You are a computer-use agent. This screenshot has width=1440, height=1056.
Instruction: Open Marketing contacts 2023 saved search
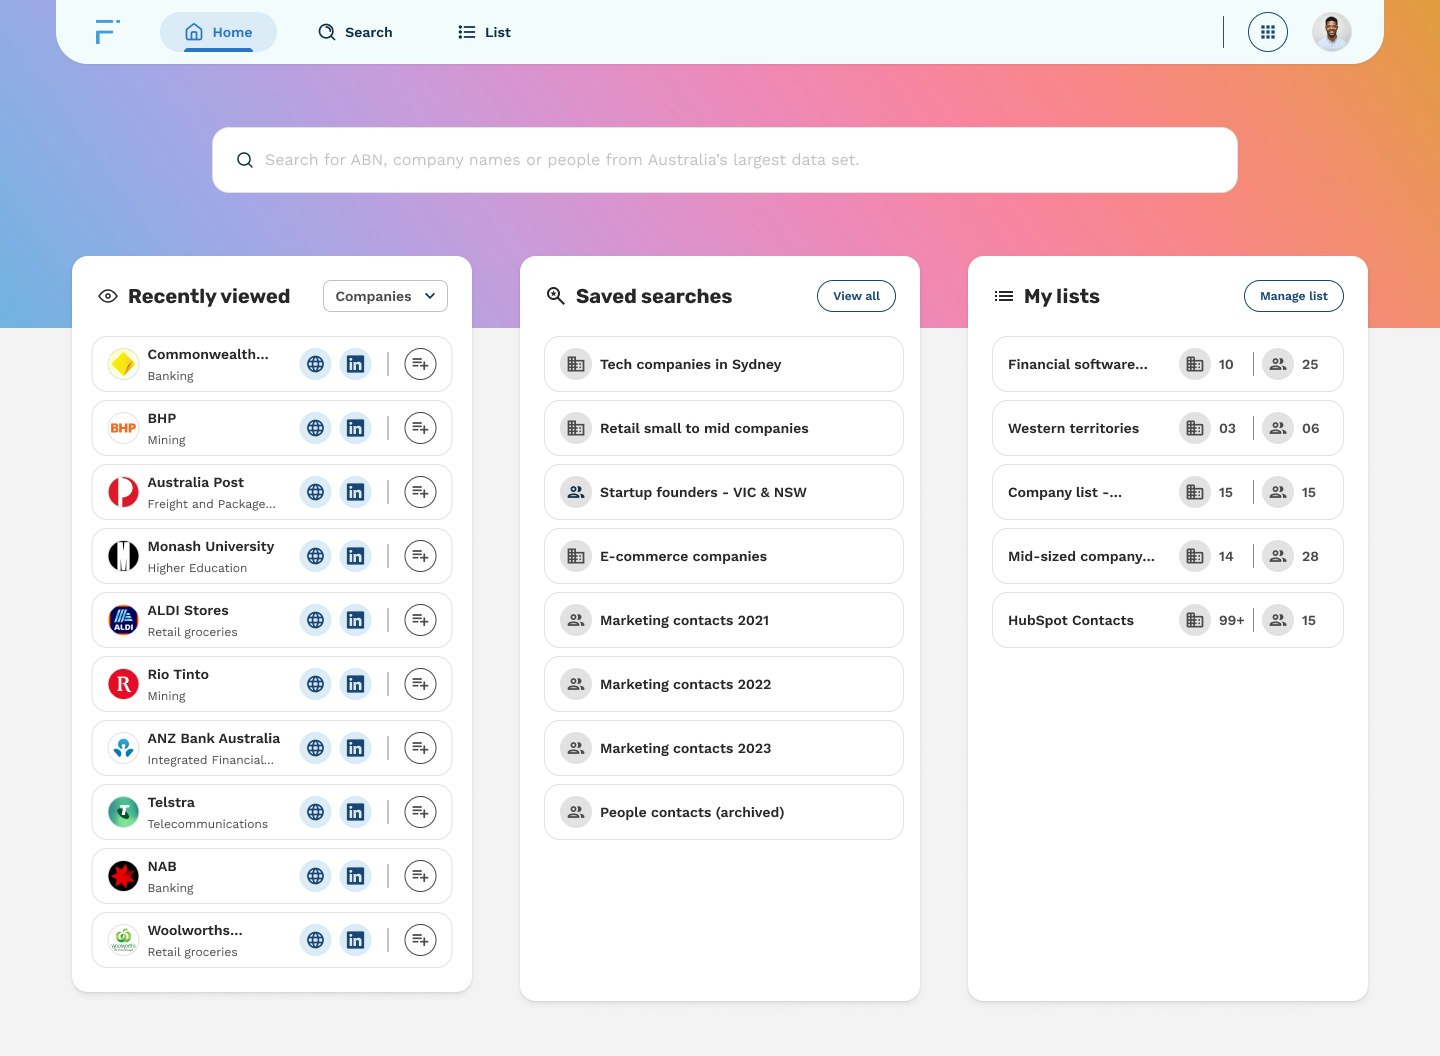coord(724,748)
